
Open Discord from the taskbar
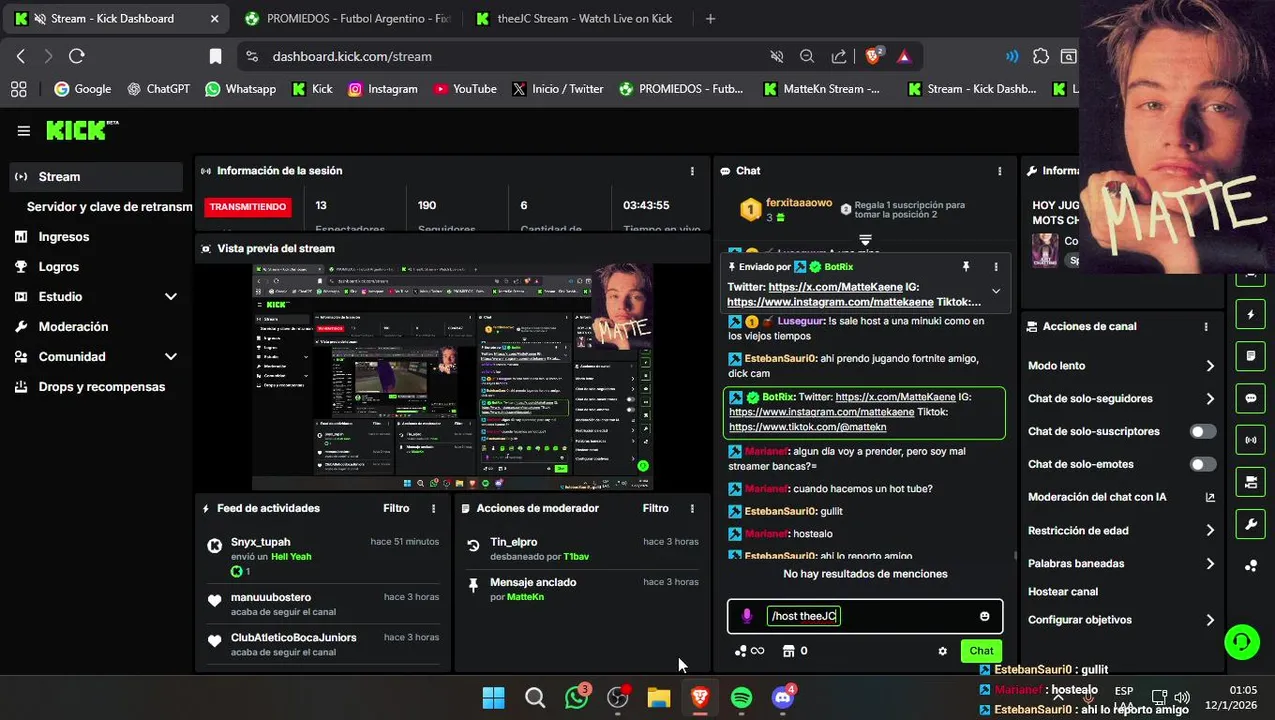coord(783,698)
